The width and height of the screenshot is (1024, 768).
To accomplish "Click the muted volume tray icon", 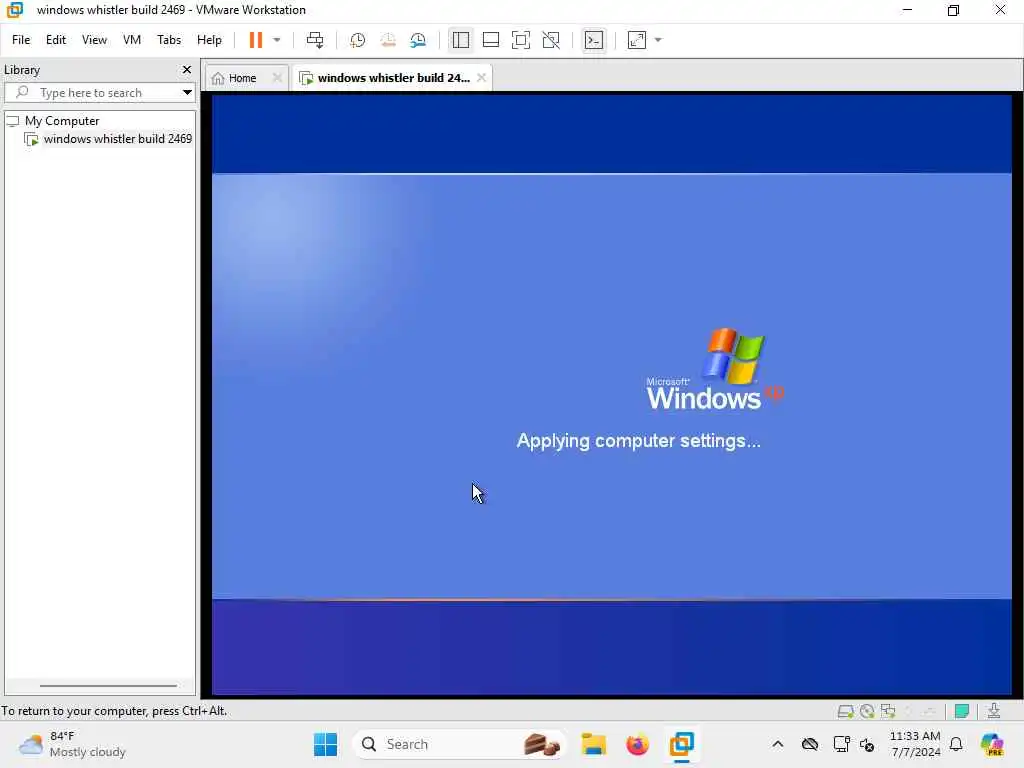I will (x=867, y=744).
